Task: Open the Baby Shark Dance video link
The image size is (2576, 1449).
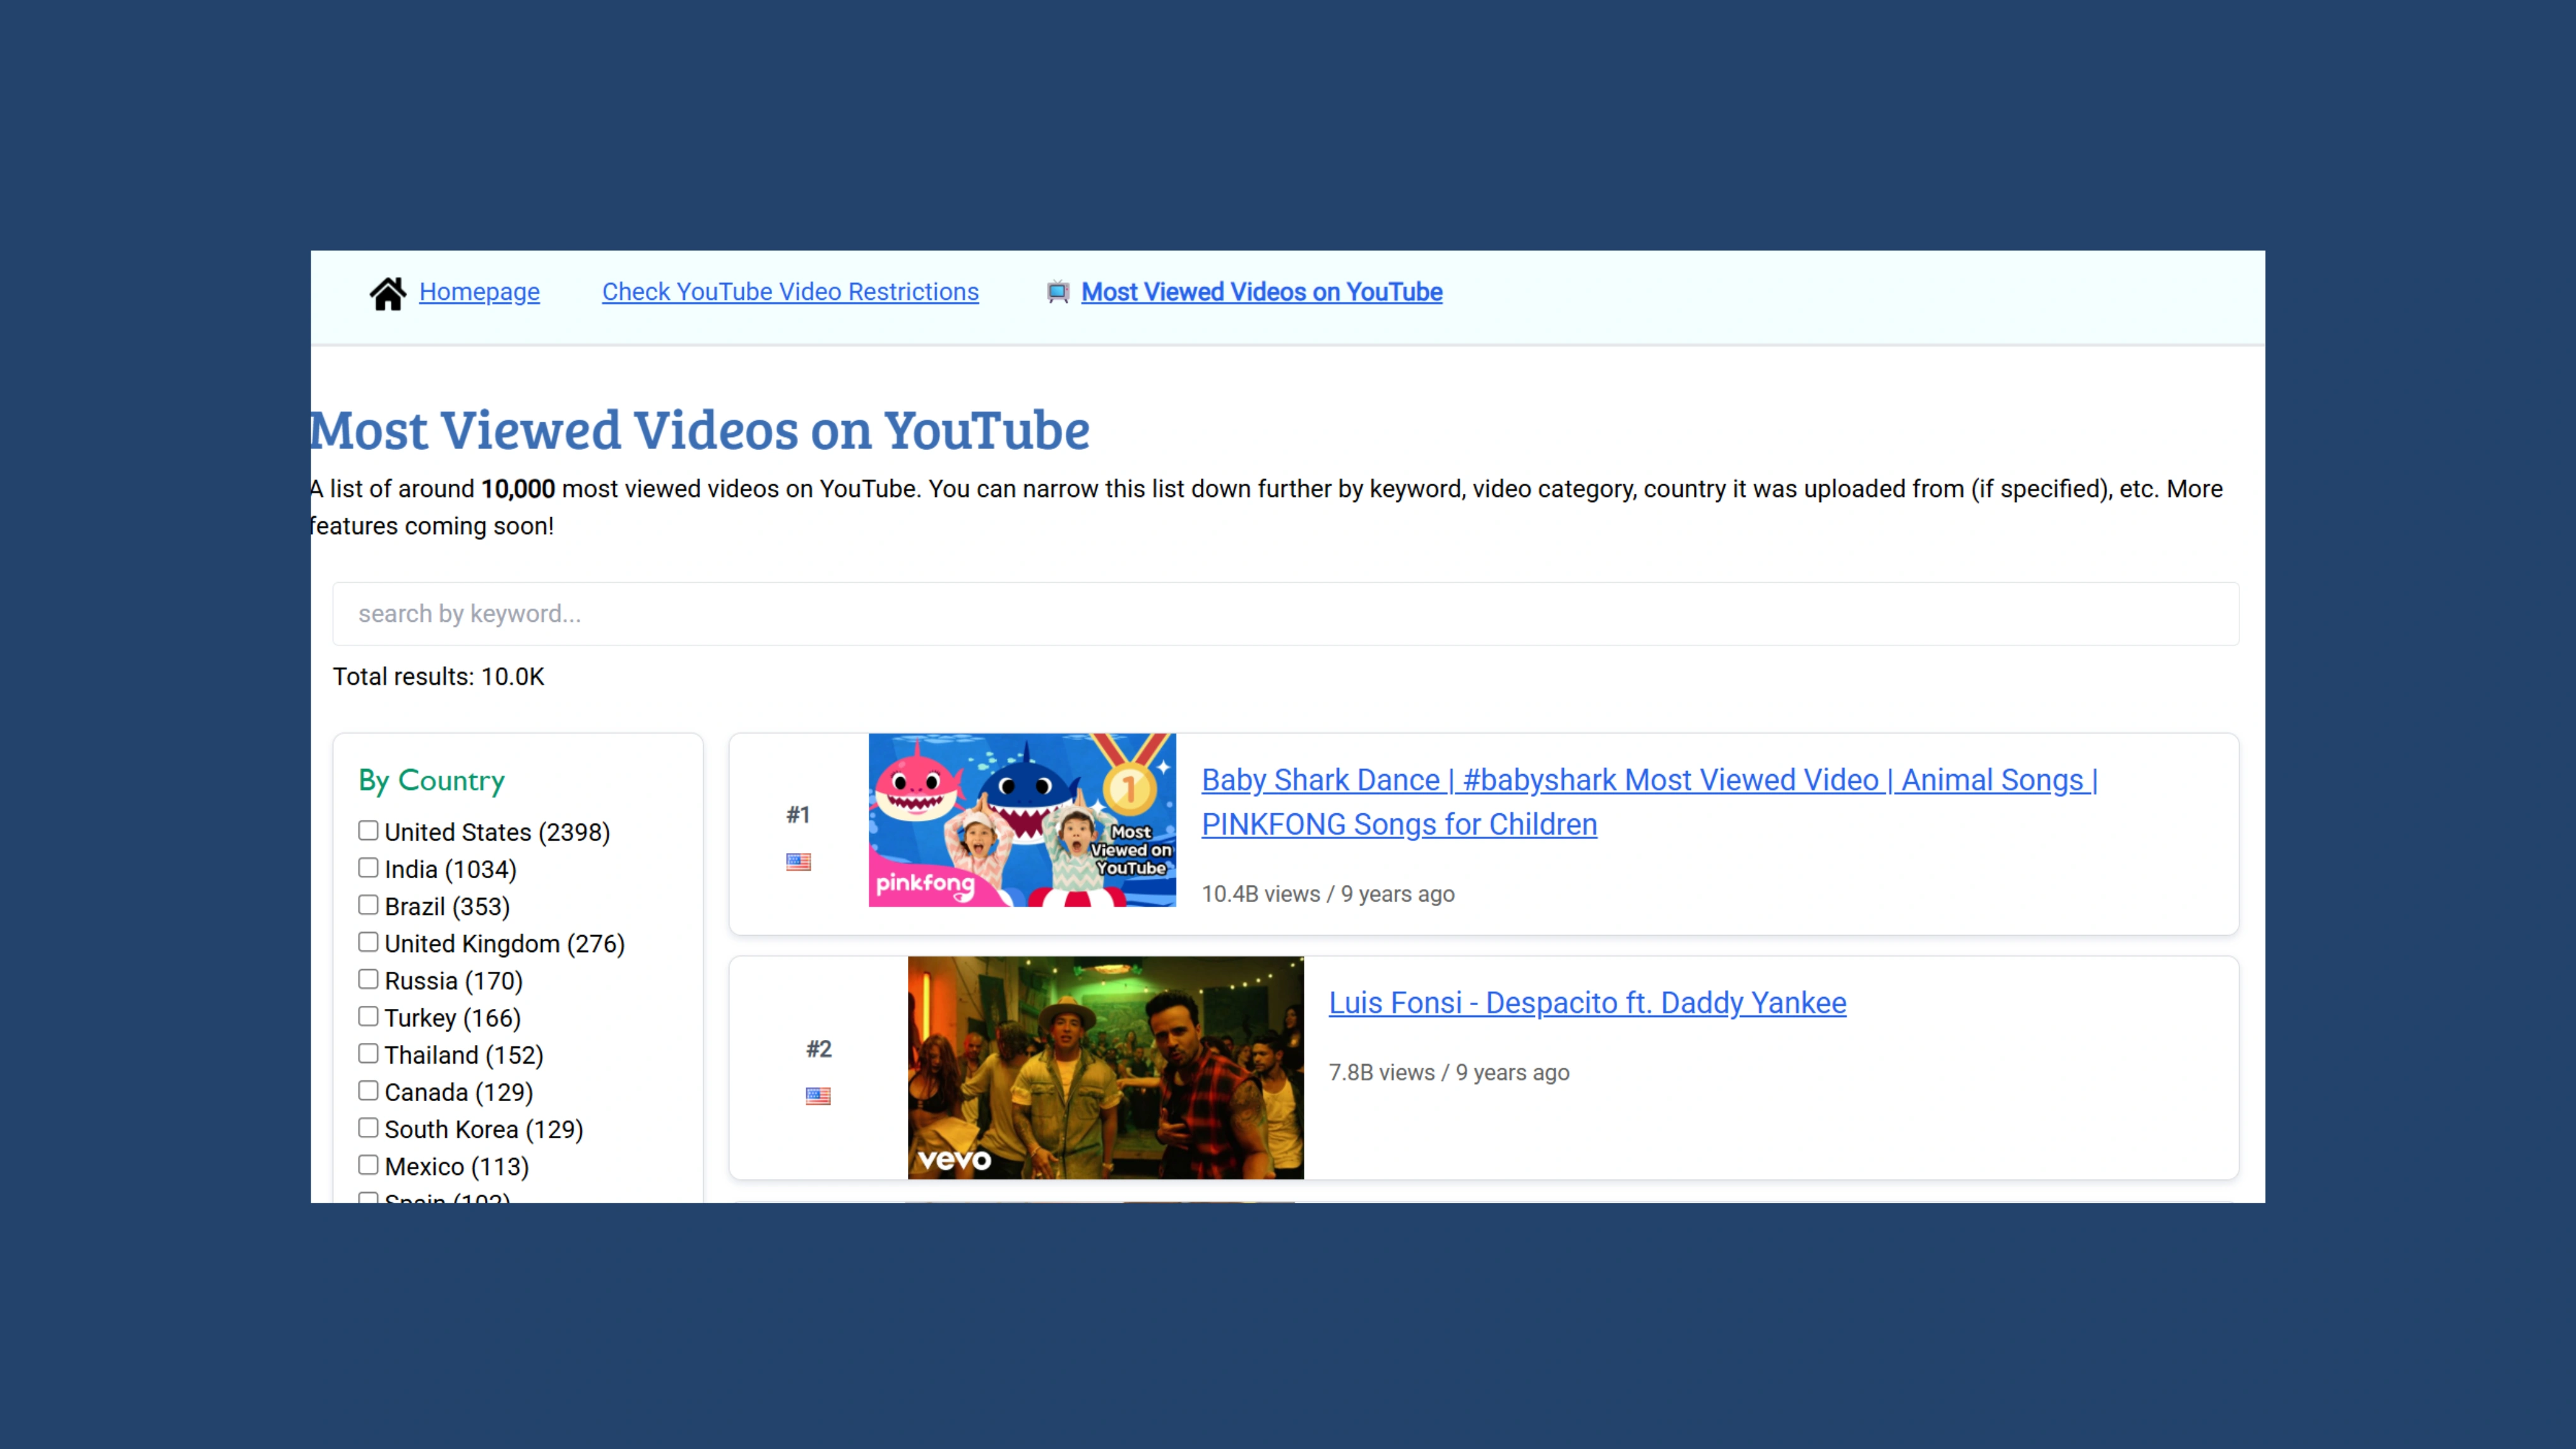Action: click(1650, 802)
